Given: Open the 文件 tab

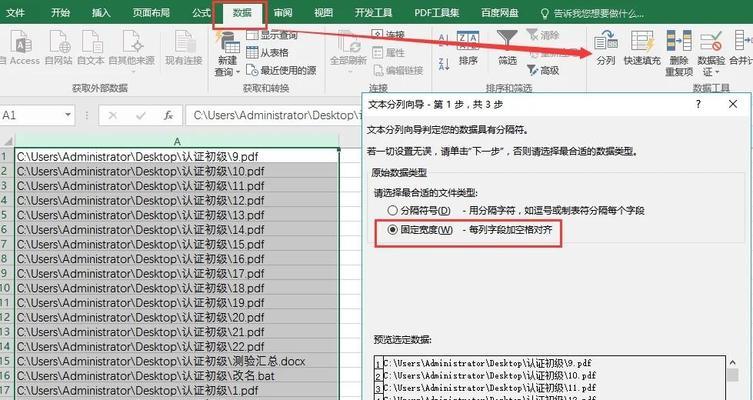Looking at the screenshot, I should 15,13.
